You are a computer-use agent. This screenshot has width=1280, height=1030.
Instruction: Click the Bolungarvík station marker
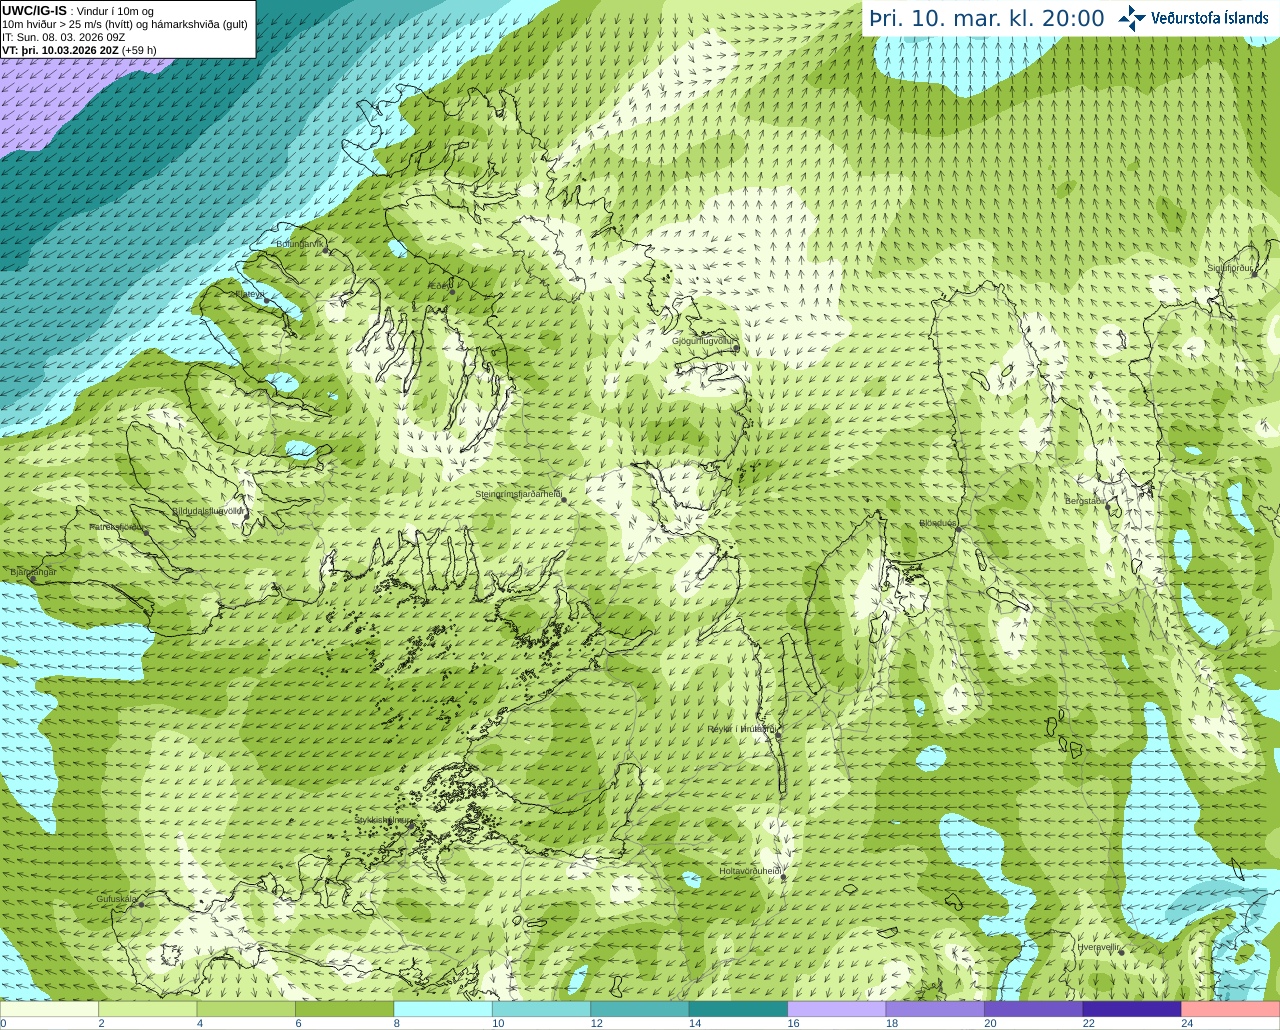(x=326, y=251)
